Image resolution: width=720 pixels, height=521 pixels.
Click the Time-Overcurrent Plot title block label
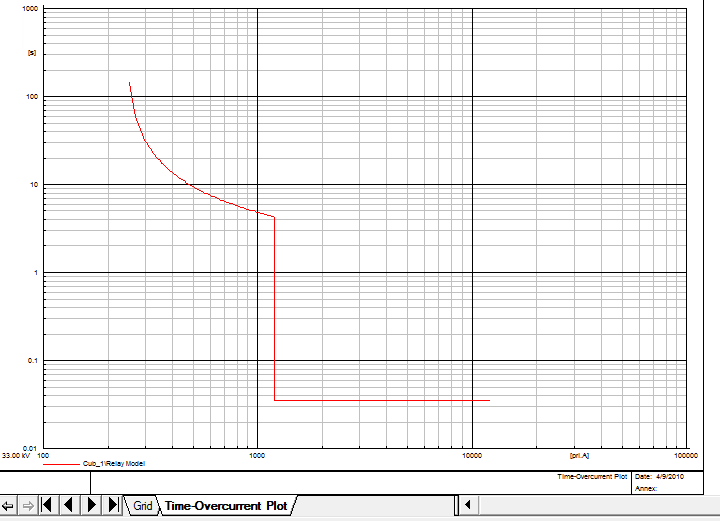click(591, 477)
